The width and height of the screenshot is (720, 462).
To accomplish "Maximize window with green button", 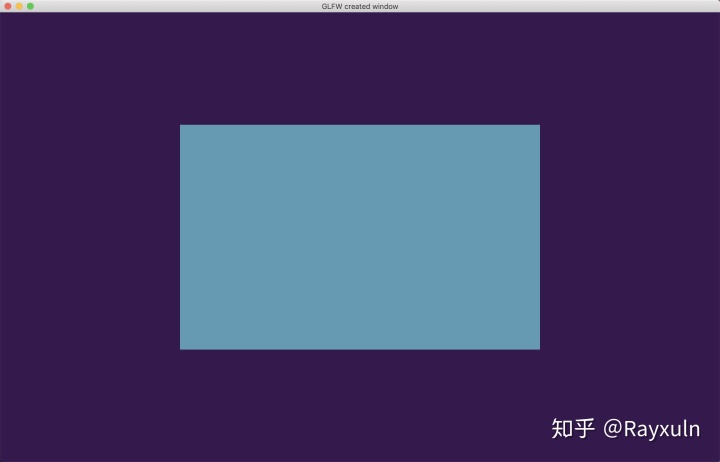I will pyautogui.click(x=30, y=6).
